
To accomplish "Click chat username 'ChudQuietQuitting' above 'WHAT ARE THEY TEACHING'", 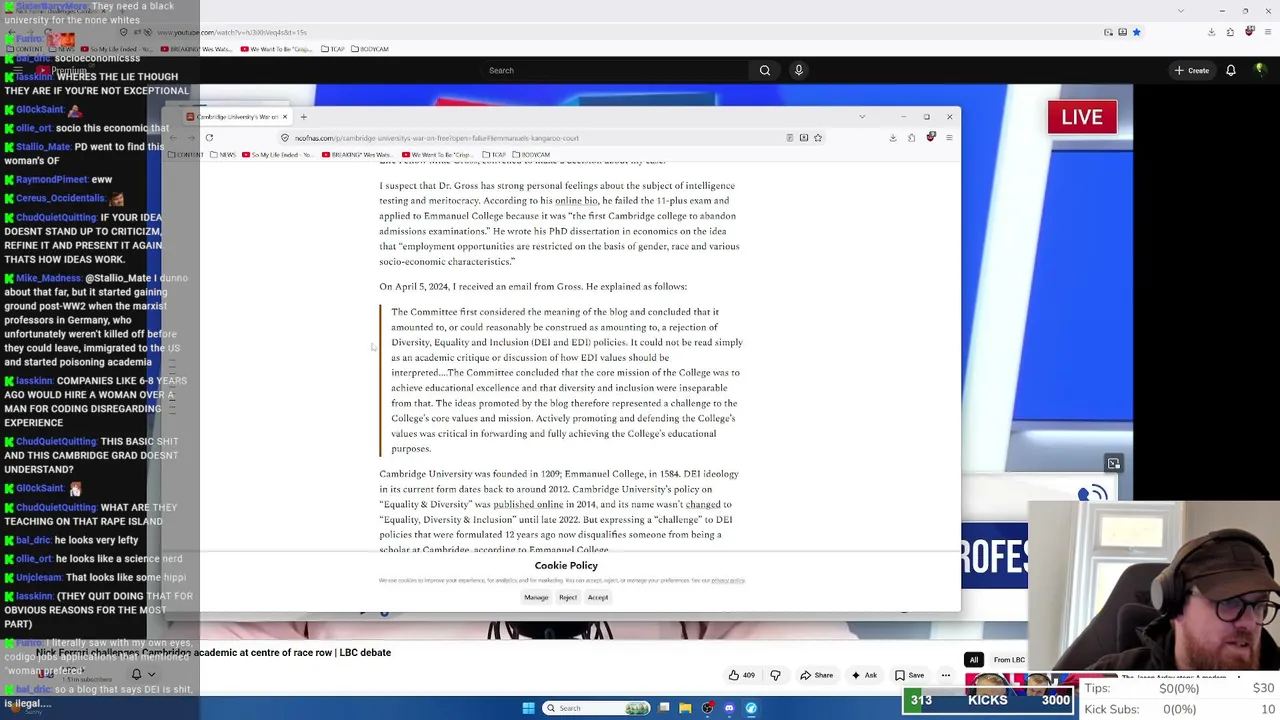I will coord(55,508).
